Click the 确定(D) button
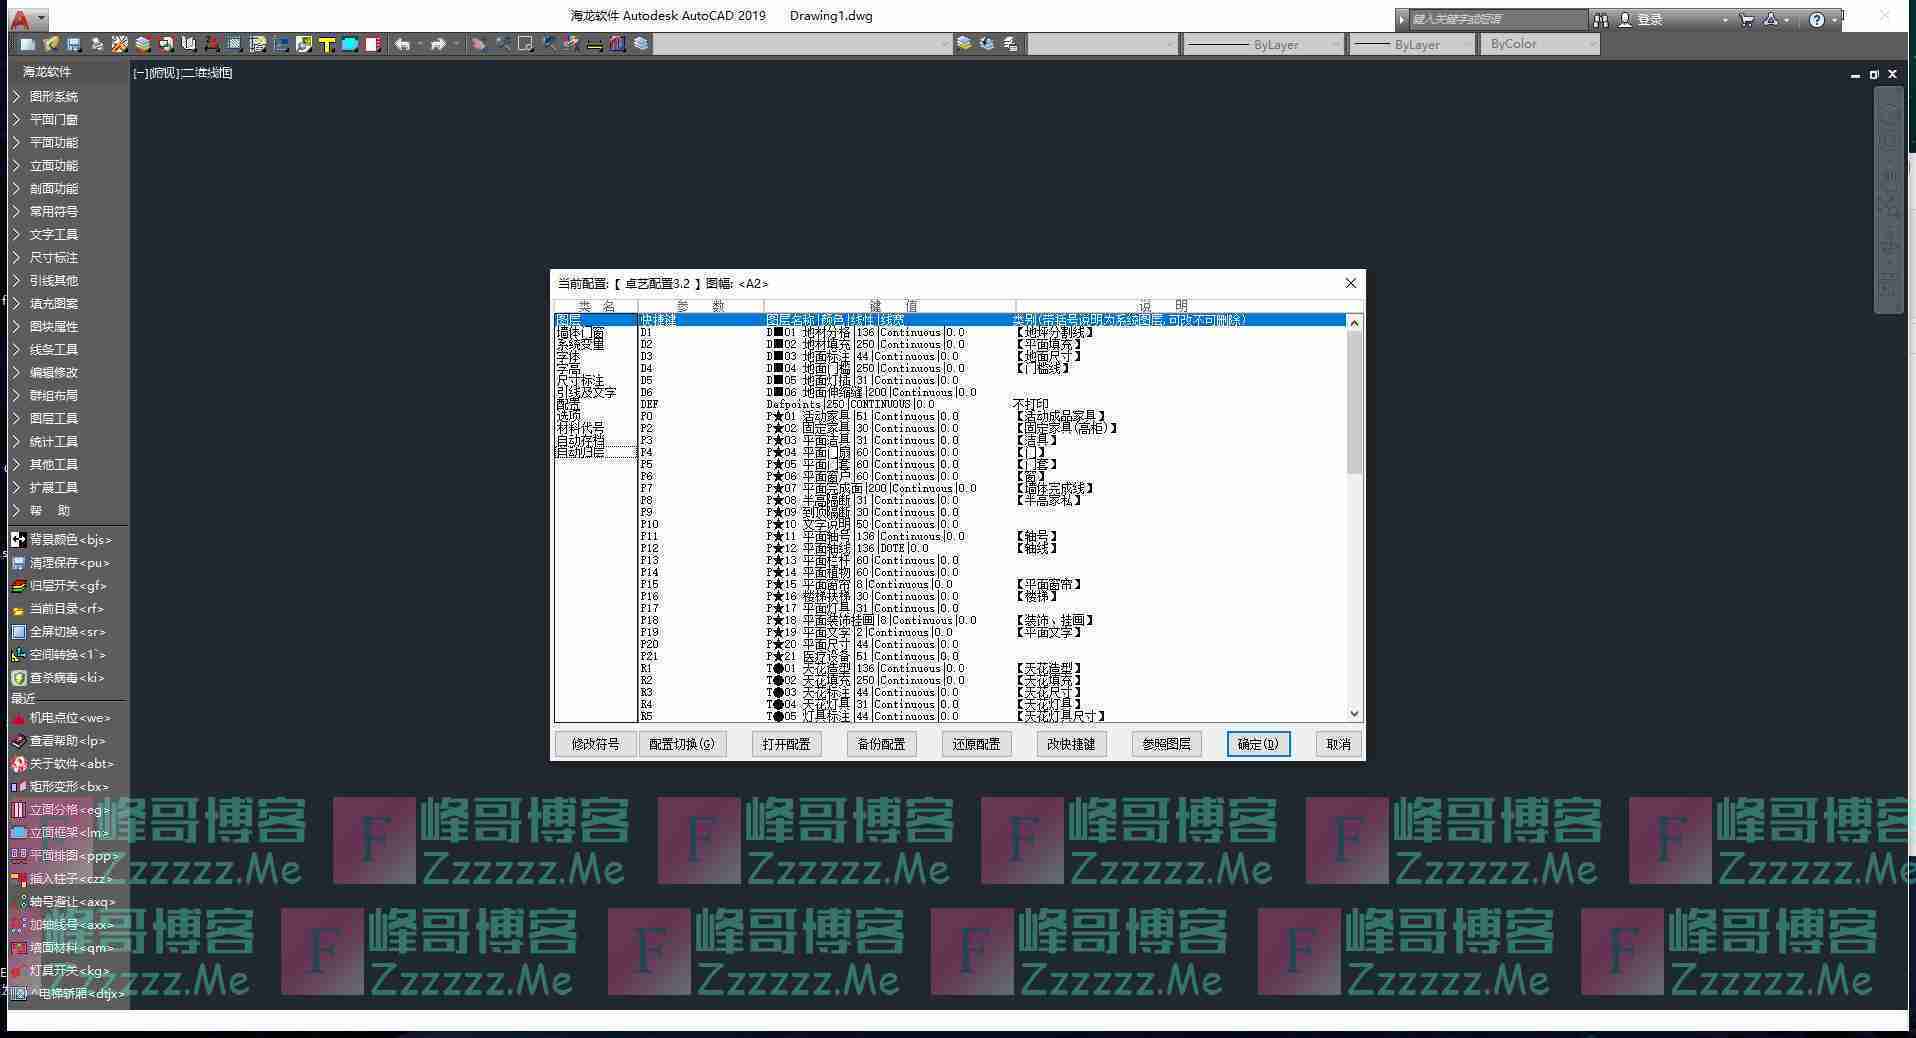This screenshot has width=1916, height=1038. [x=1257, y=744]
